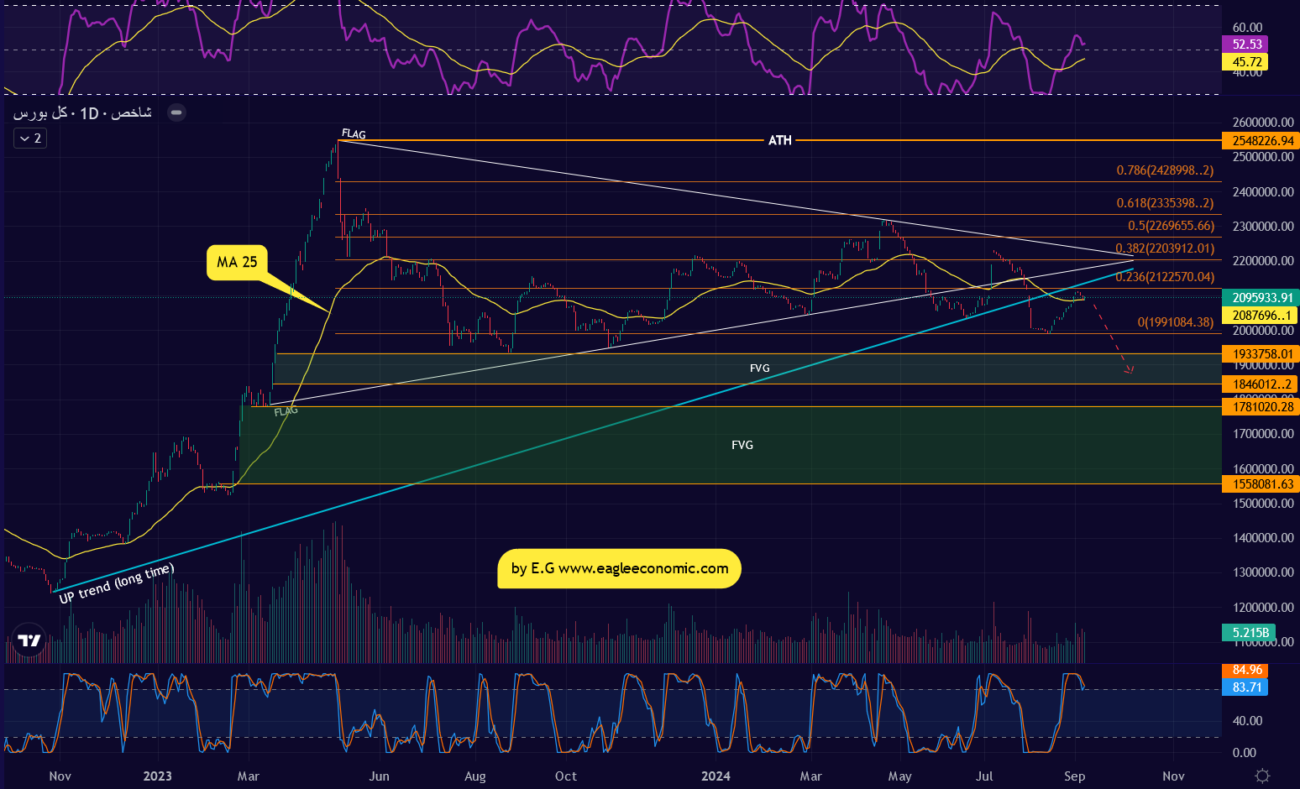
Task: Click the UP trend (long time) label
Action: pyautogui.click(x=117, y=584)
